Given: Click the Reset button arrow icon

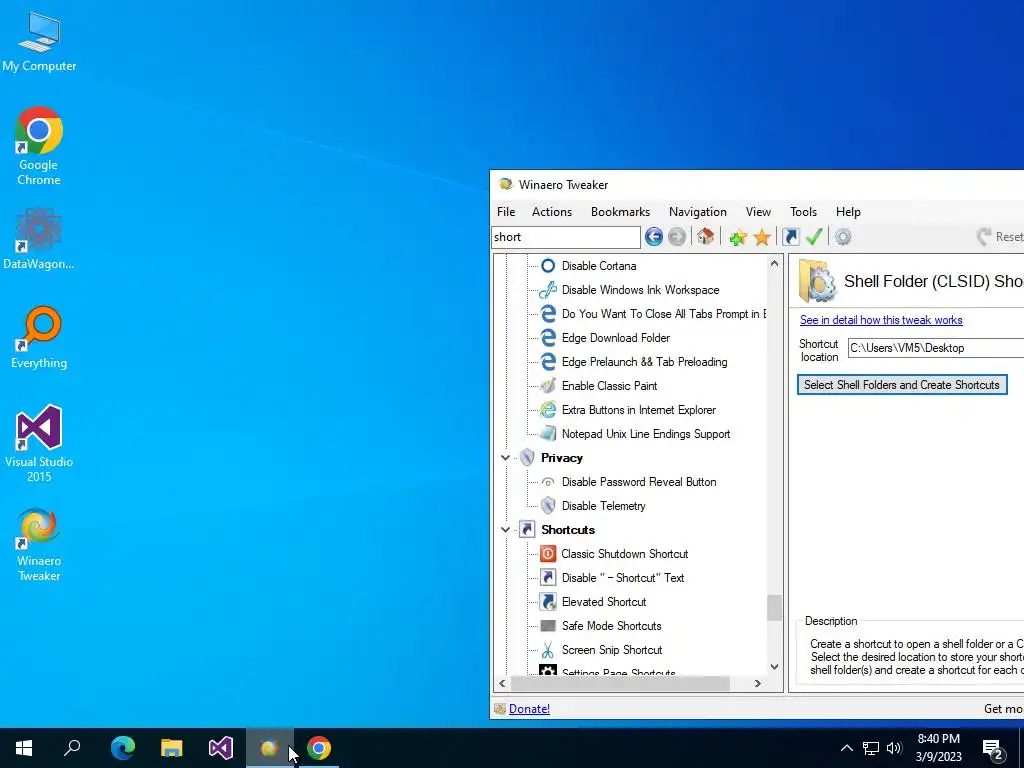Looking at the screenshot, I should (984, 236).
